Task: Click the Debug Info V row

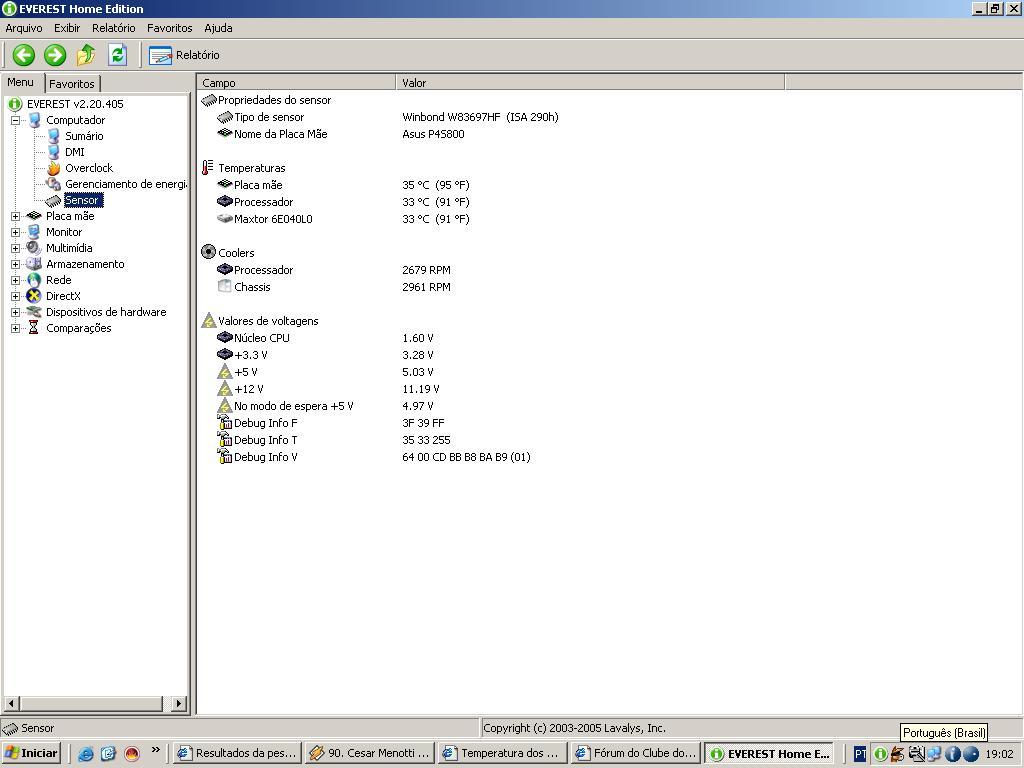Action: [374, 456]
